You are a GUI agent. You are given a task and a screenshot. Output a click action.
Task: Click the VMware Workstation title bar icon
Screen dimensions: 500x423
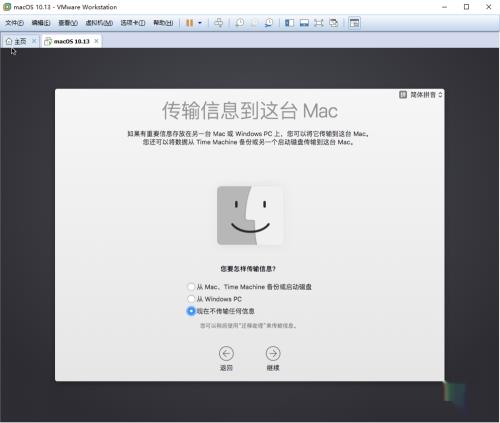coord(7,7)
